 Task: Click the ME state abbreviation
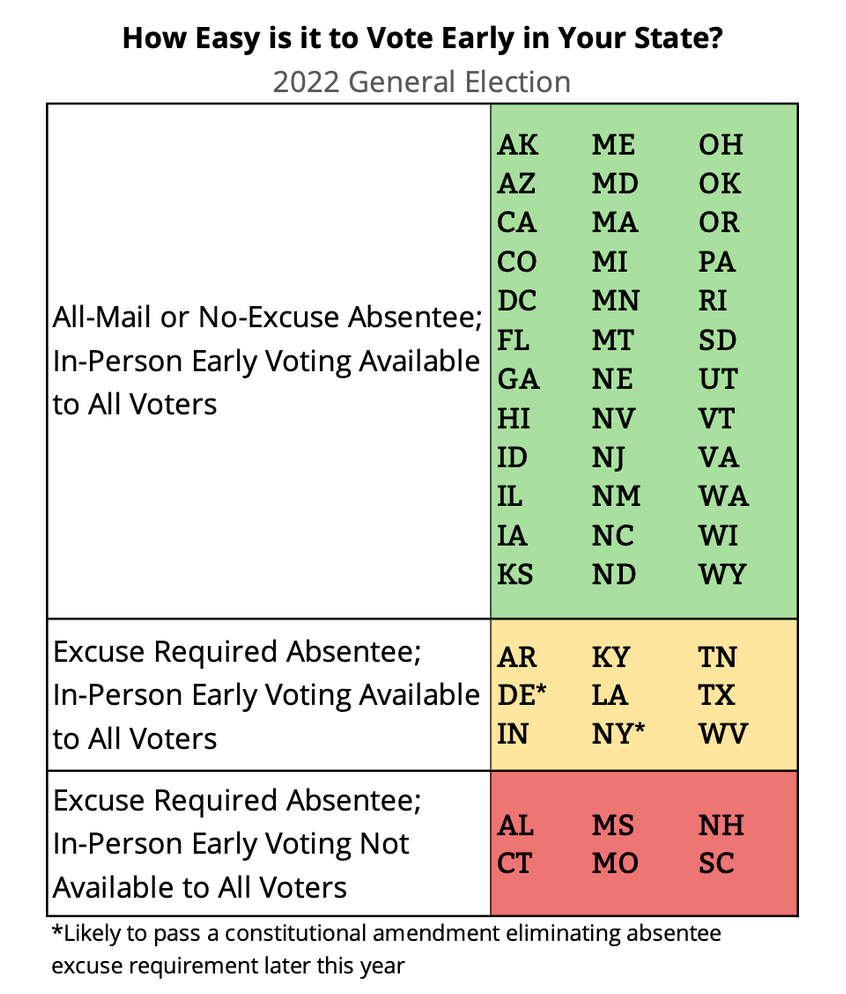[613, 145]
